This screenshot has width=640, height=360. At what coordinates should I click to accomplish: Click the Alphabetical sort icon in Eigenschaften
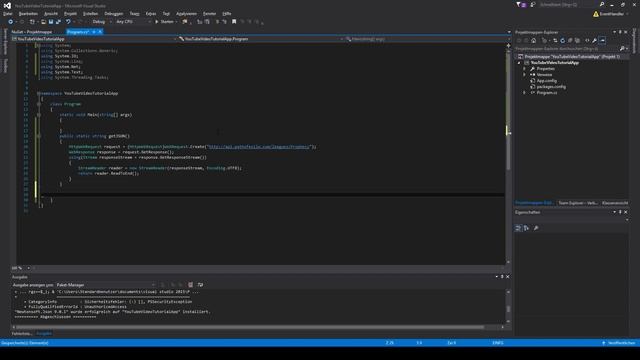pyautogui.click(x=526, y=228)
